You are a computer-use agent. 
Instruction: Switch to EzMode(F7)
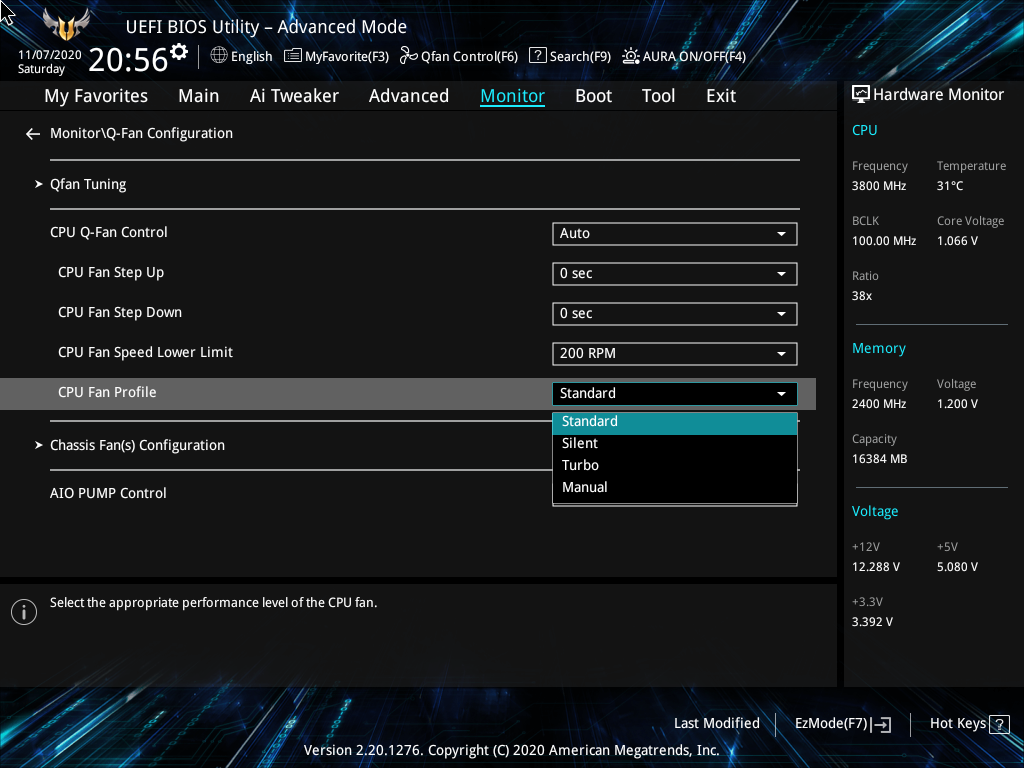[842, 724]
